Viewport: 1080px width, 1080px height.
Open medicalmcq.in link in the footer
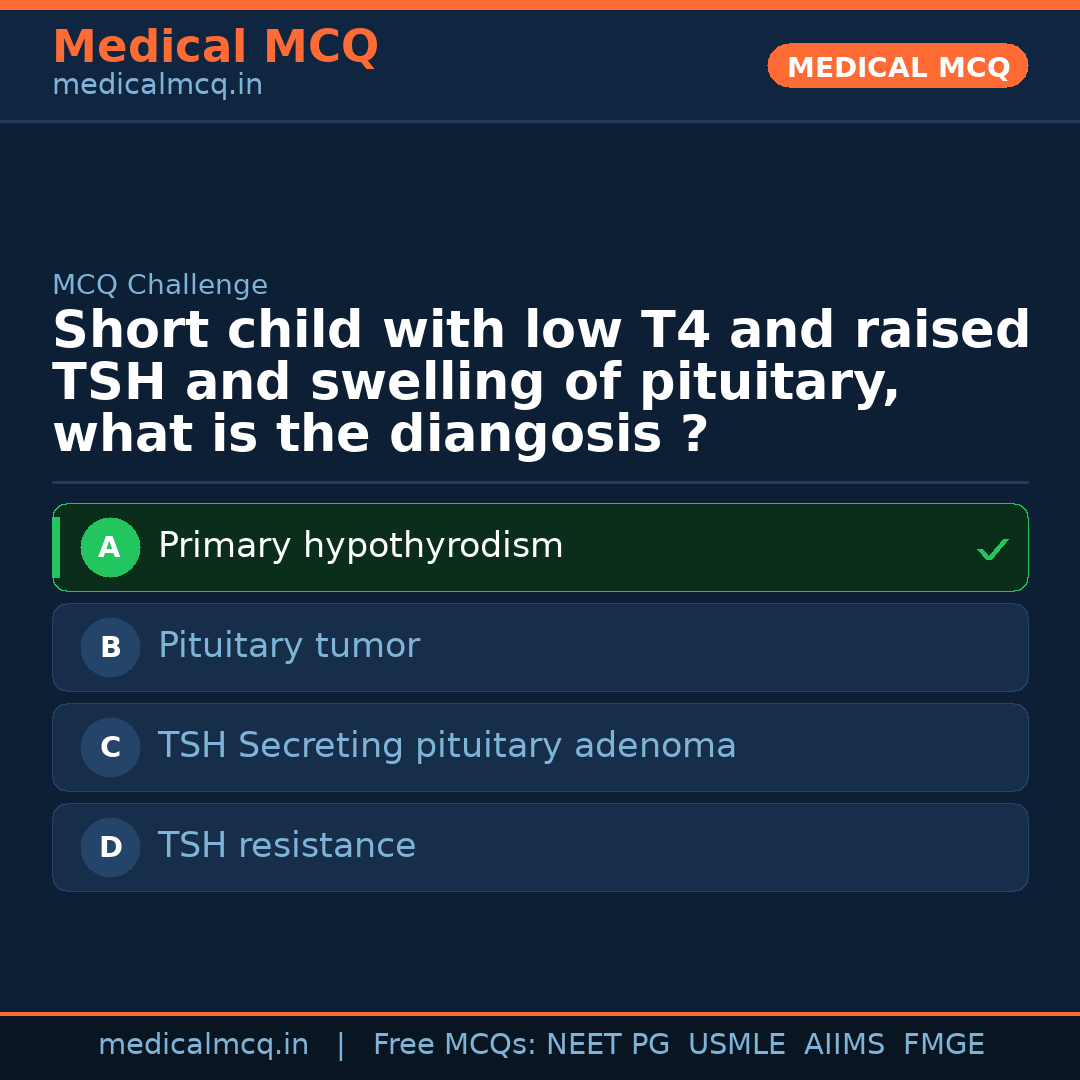[203, 1045]
